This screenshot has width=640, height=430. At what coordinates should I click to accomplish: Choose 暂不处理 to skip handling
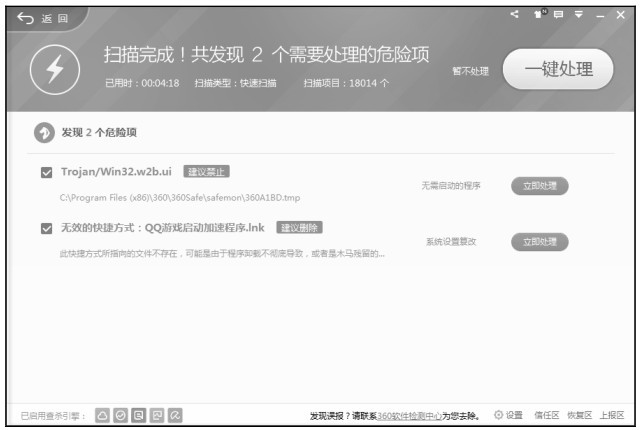point(470,71)
